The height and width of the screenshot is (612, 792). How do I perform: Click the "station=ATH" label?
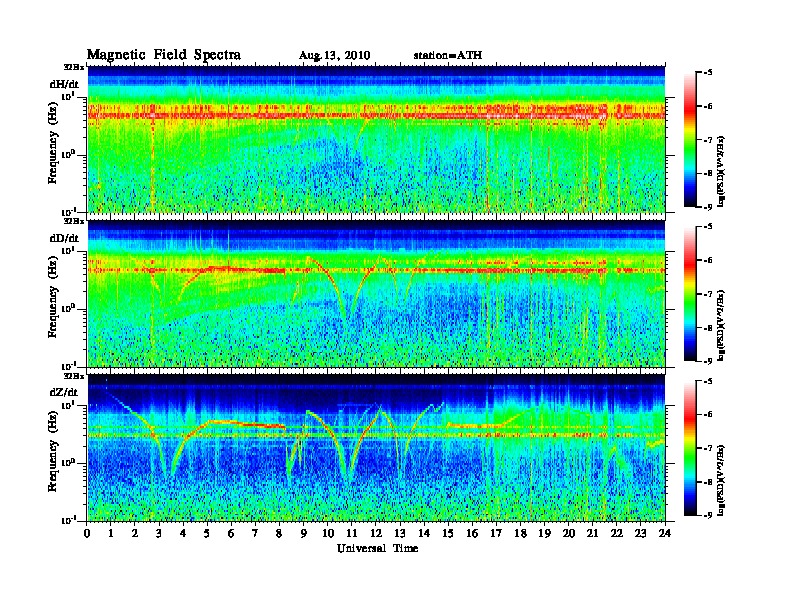[x=448, y=55]
